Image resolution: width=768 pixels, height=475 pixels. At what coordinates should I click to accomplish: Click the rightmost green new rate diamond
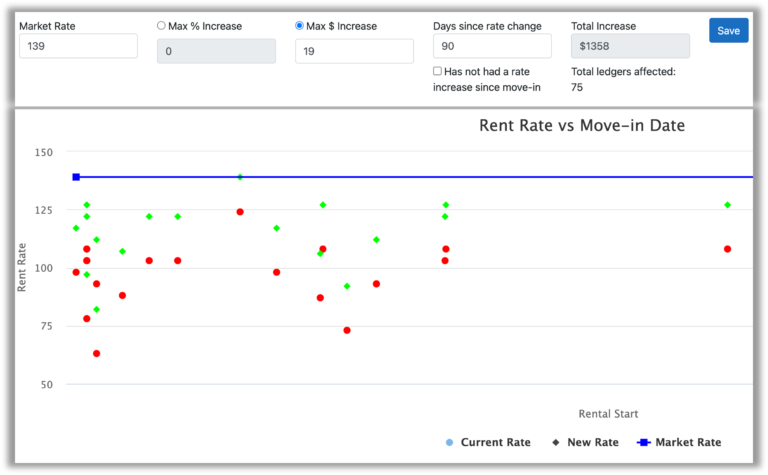click(727, 205)
